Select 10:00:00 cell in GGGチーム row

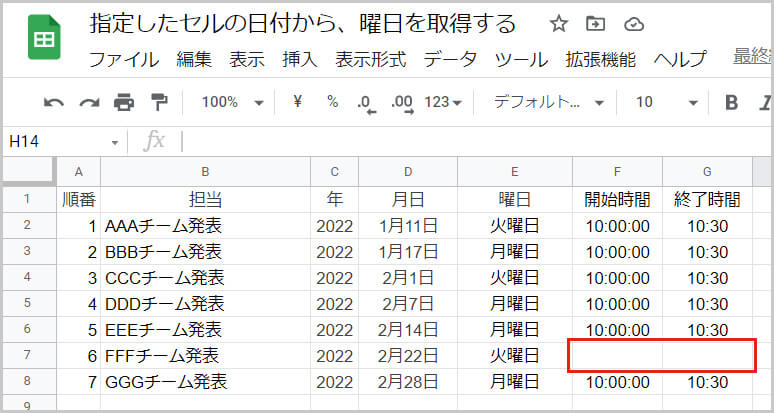[x=618, y=382]
